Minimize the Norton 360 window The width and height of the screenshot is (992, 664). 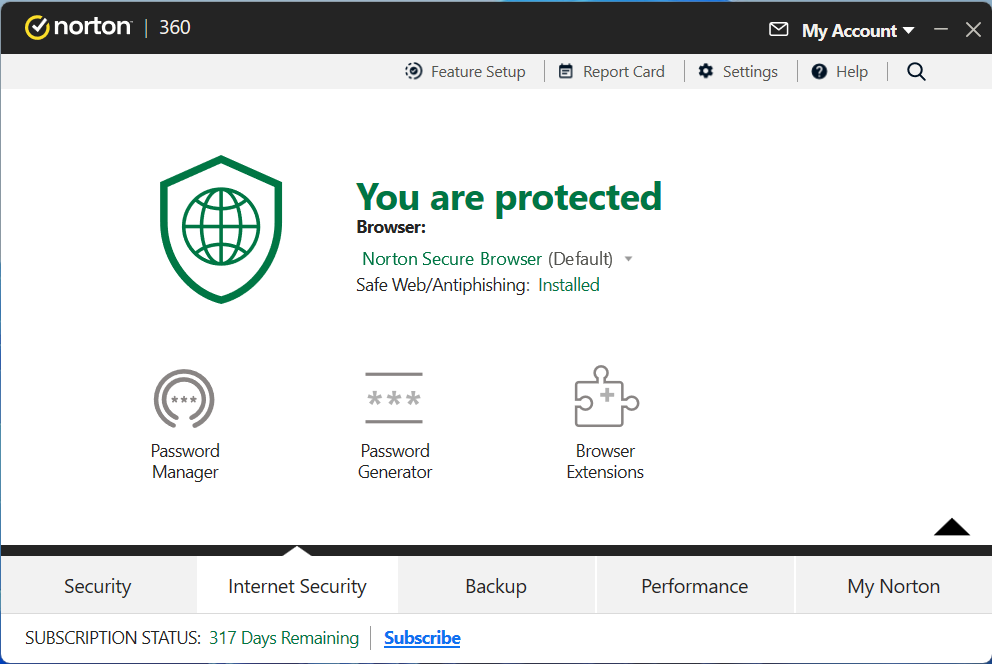(941, 29)
